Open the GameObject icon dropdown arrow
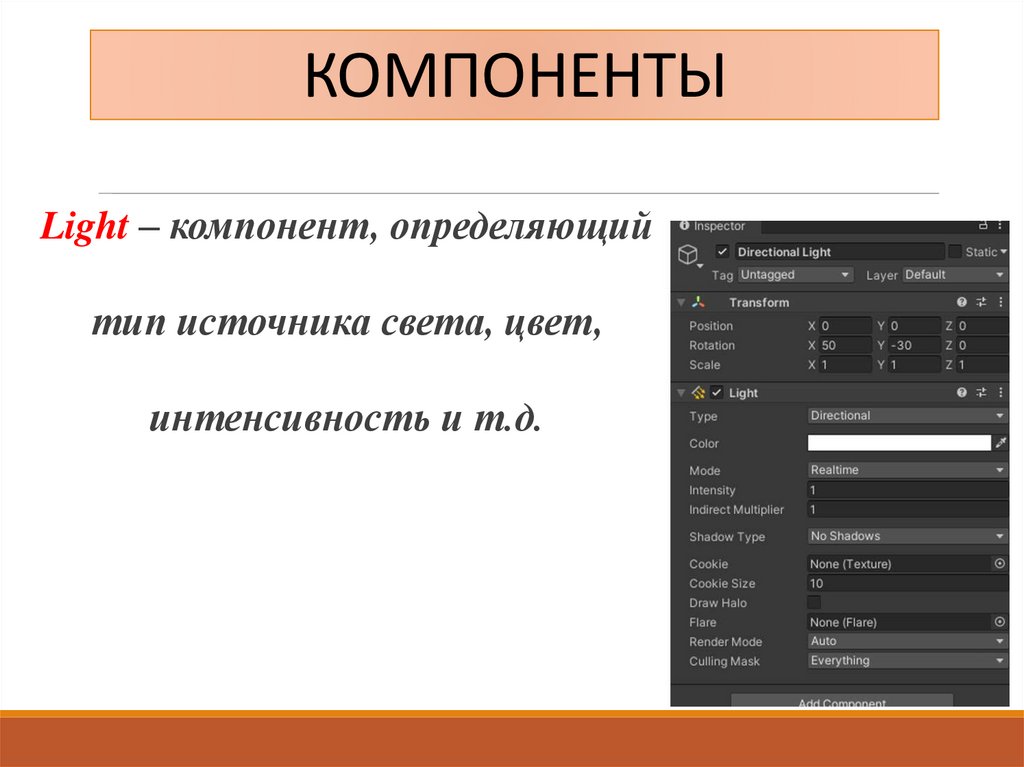1024x767 pixels. coord(700,266)
